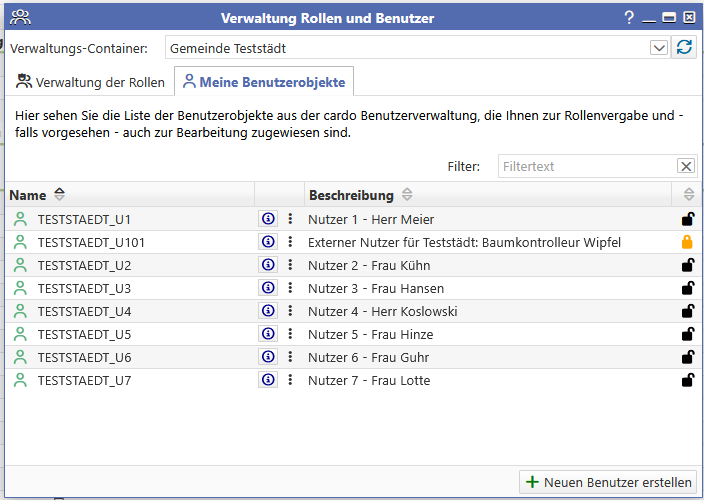The image size is (704, 500).
Task: Open info icon for TESTSTAEDT_U101
Action: click(x=267, y=242)
